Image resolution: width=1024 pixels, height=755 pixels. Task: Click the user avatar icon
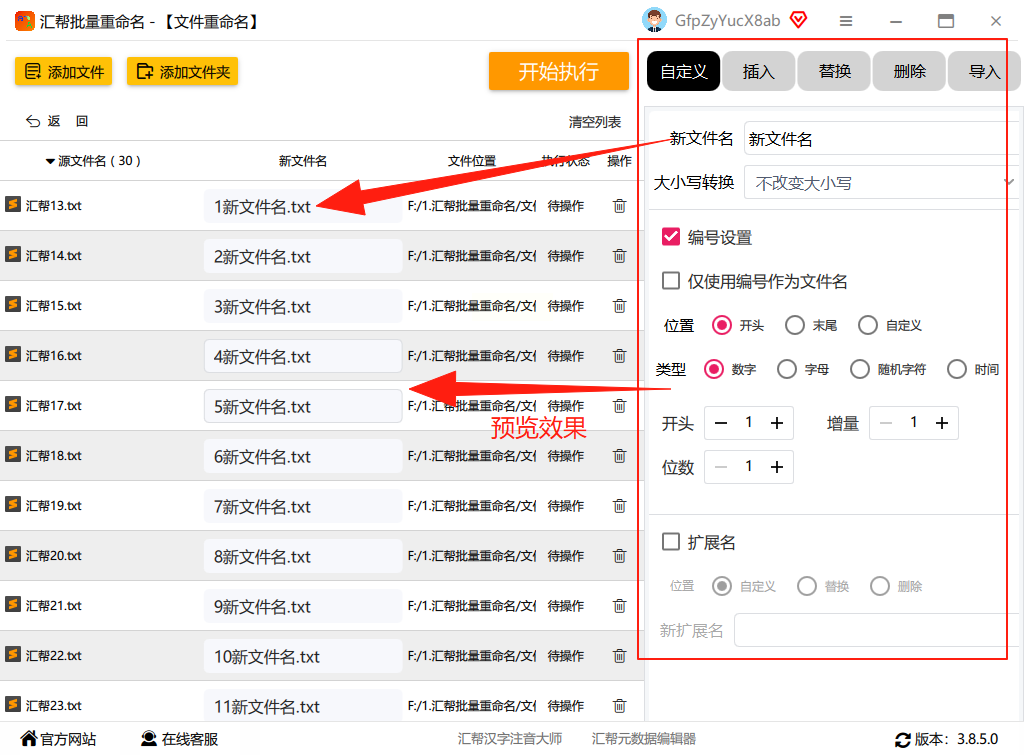(x=654, y=20)
